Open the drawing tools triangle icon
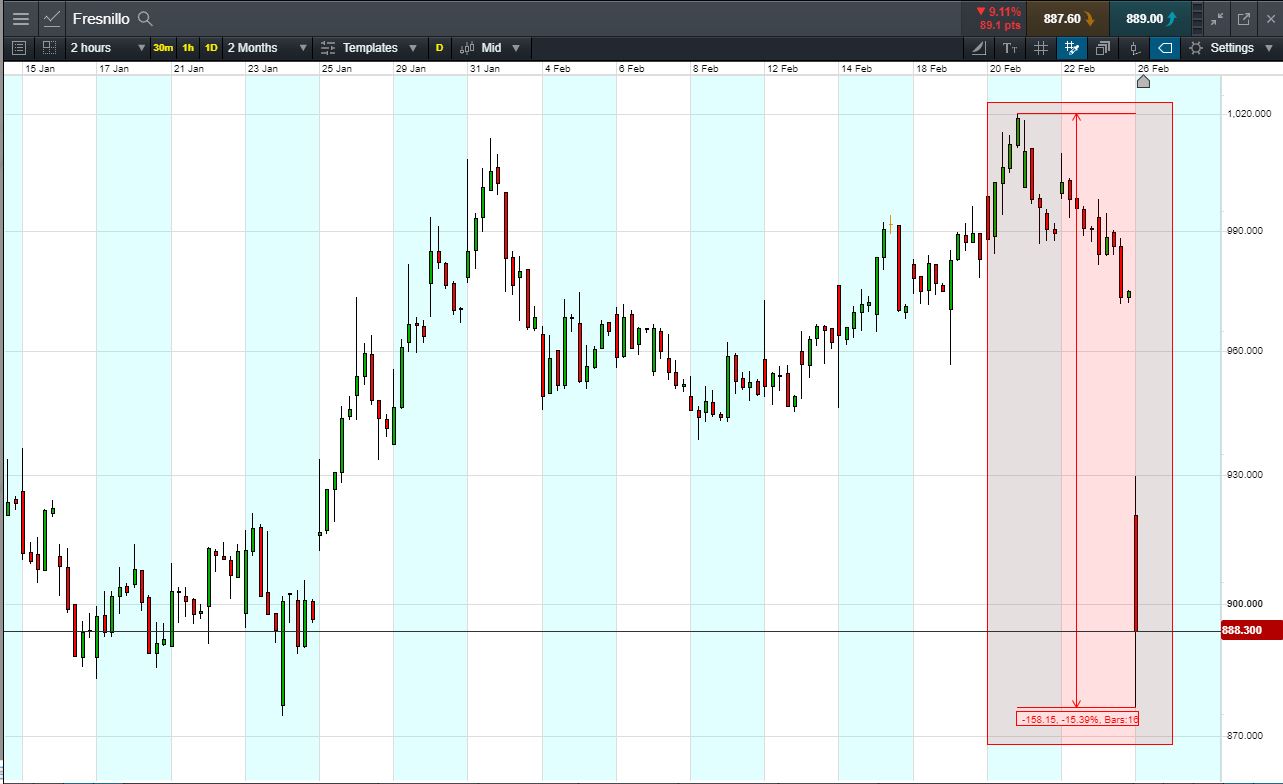Viewport: 1283px width, 784px height. click(x=979, y=48)
